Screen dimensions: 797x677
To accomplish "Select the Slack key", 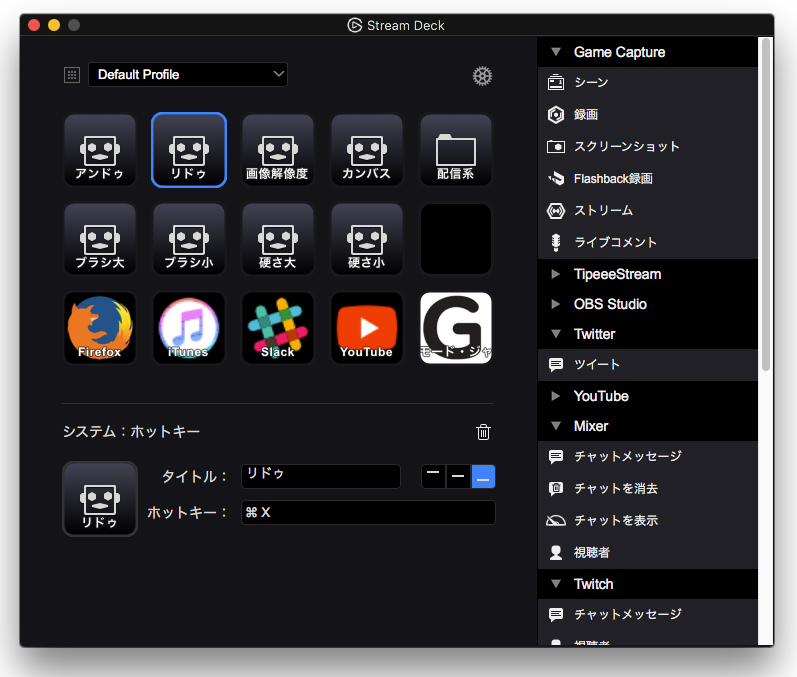I will click(278, 328).
